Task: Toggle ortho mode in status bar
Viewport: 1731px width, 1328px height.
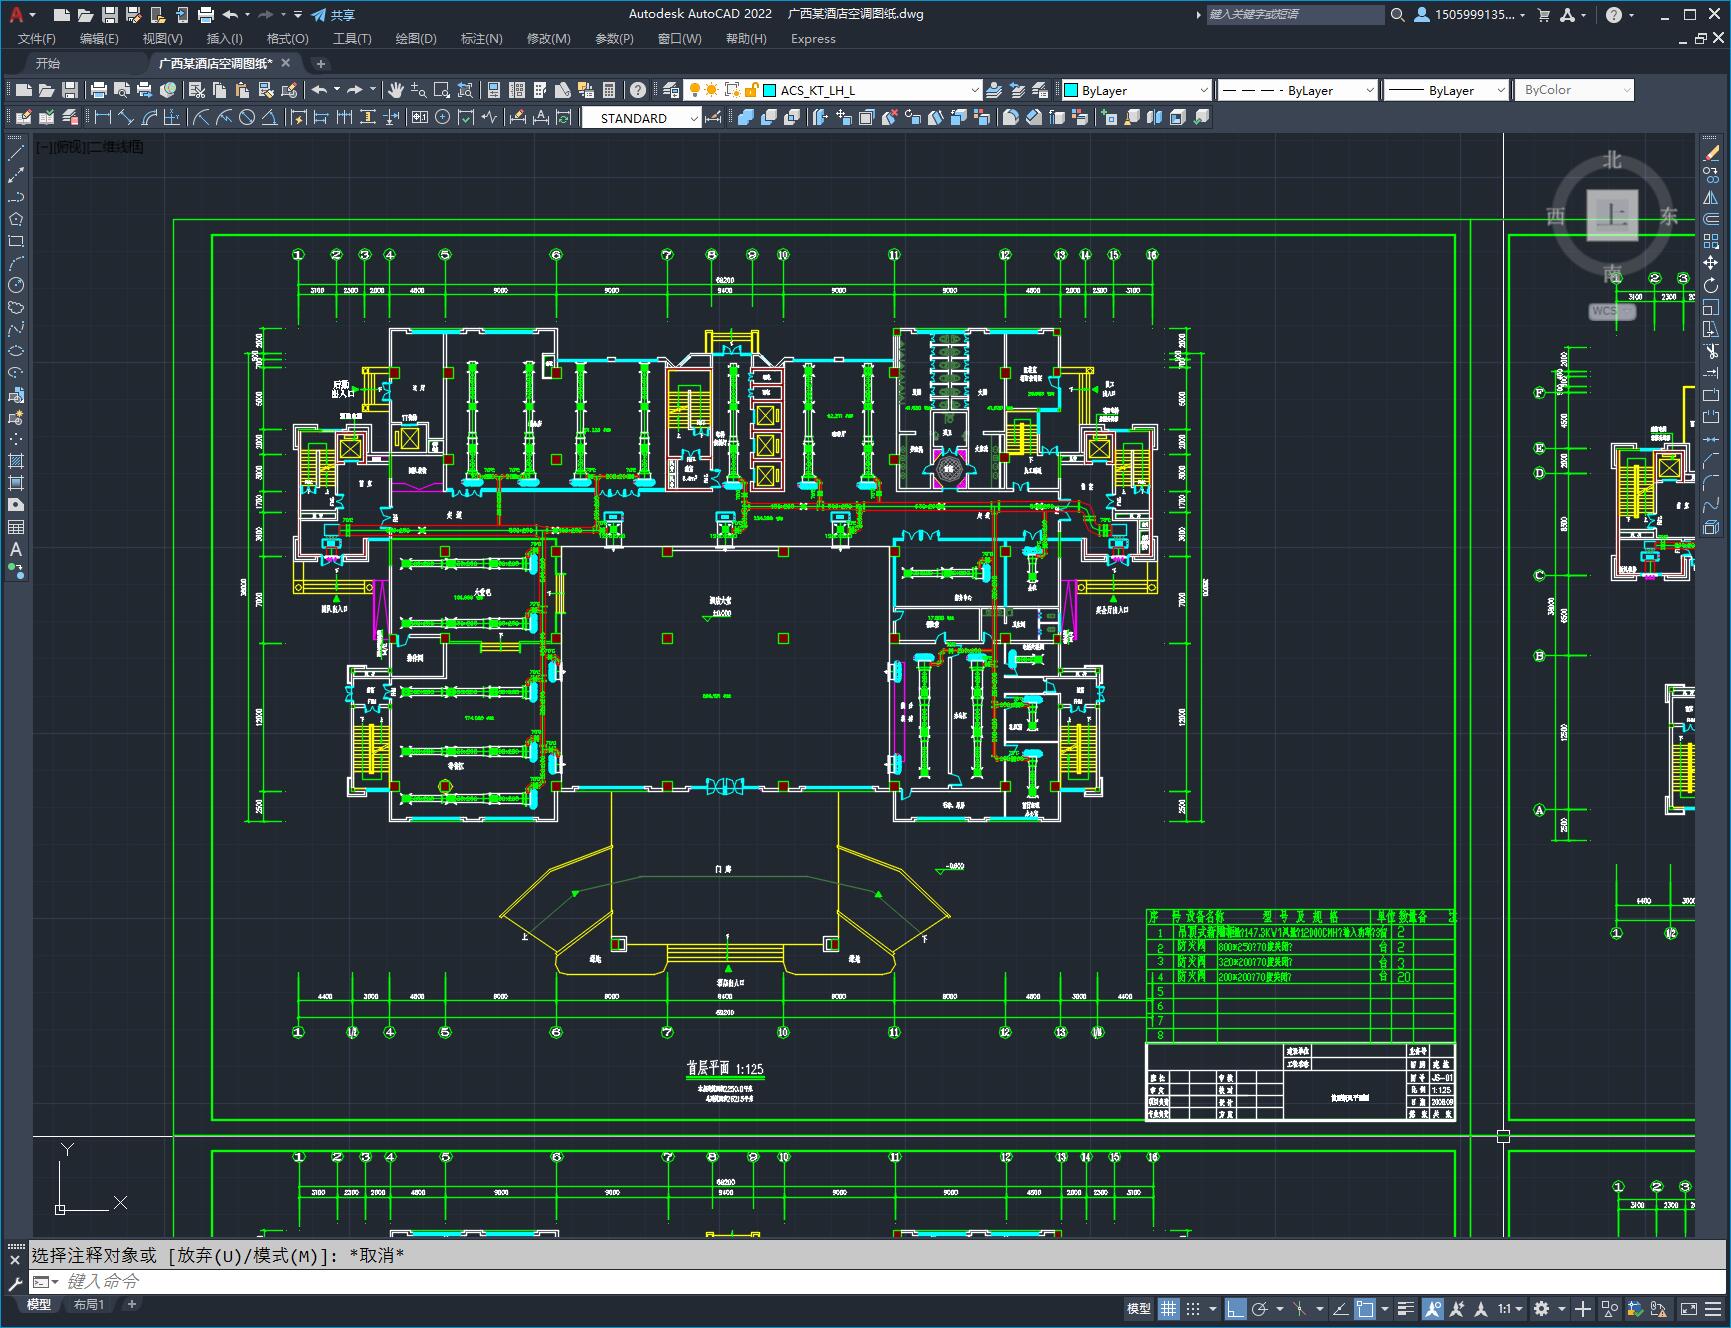Action: (x=1236, y=1308)
